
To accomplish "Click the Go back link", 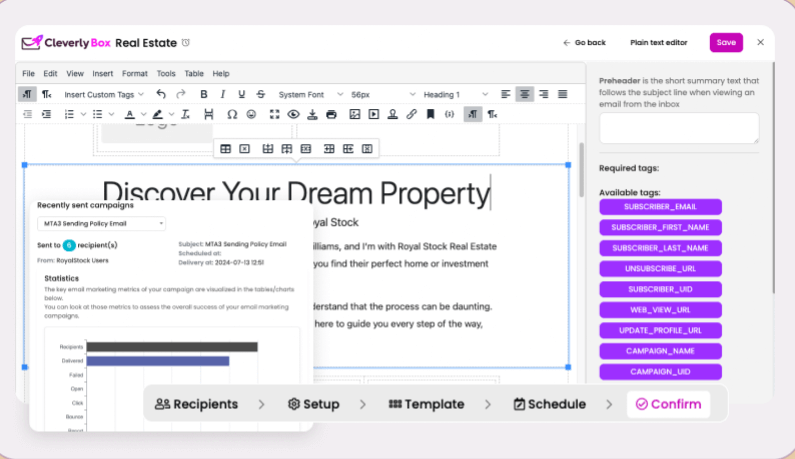I will pyautogui.click(x=584, y=43).
